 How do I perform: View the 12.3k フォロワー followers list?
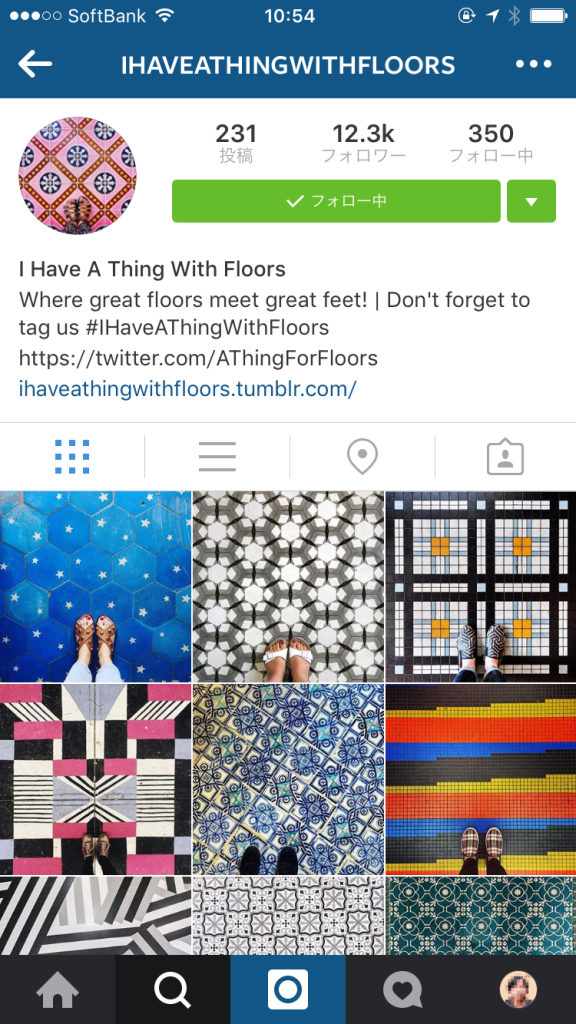364,143
